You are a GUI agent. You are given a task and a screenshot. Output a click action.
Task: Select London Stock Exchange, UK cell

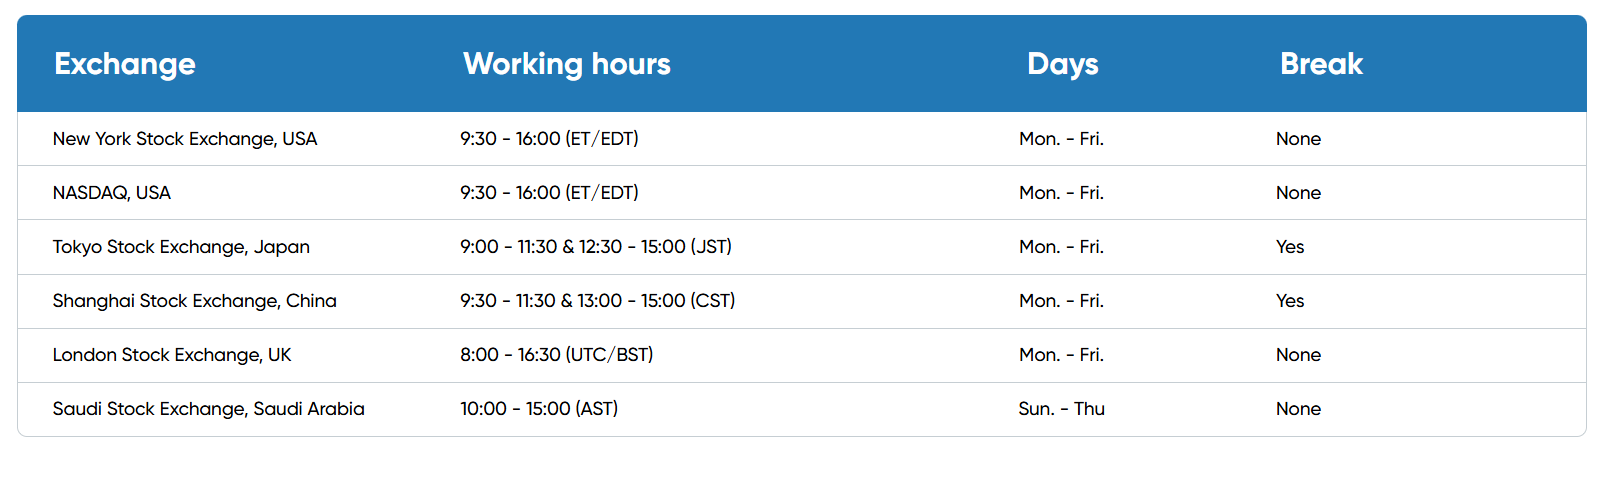[x=172, y=355]
